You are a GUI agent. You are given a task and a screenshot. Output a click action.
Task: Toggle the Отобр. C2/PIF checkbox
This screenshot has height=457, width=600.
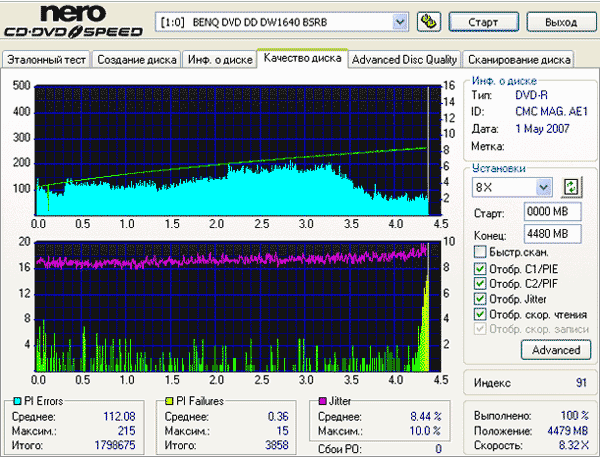point(479,284)
